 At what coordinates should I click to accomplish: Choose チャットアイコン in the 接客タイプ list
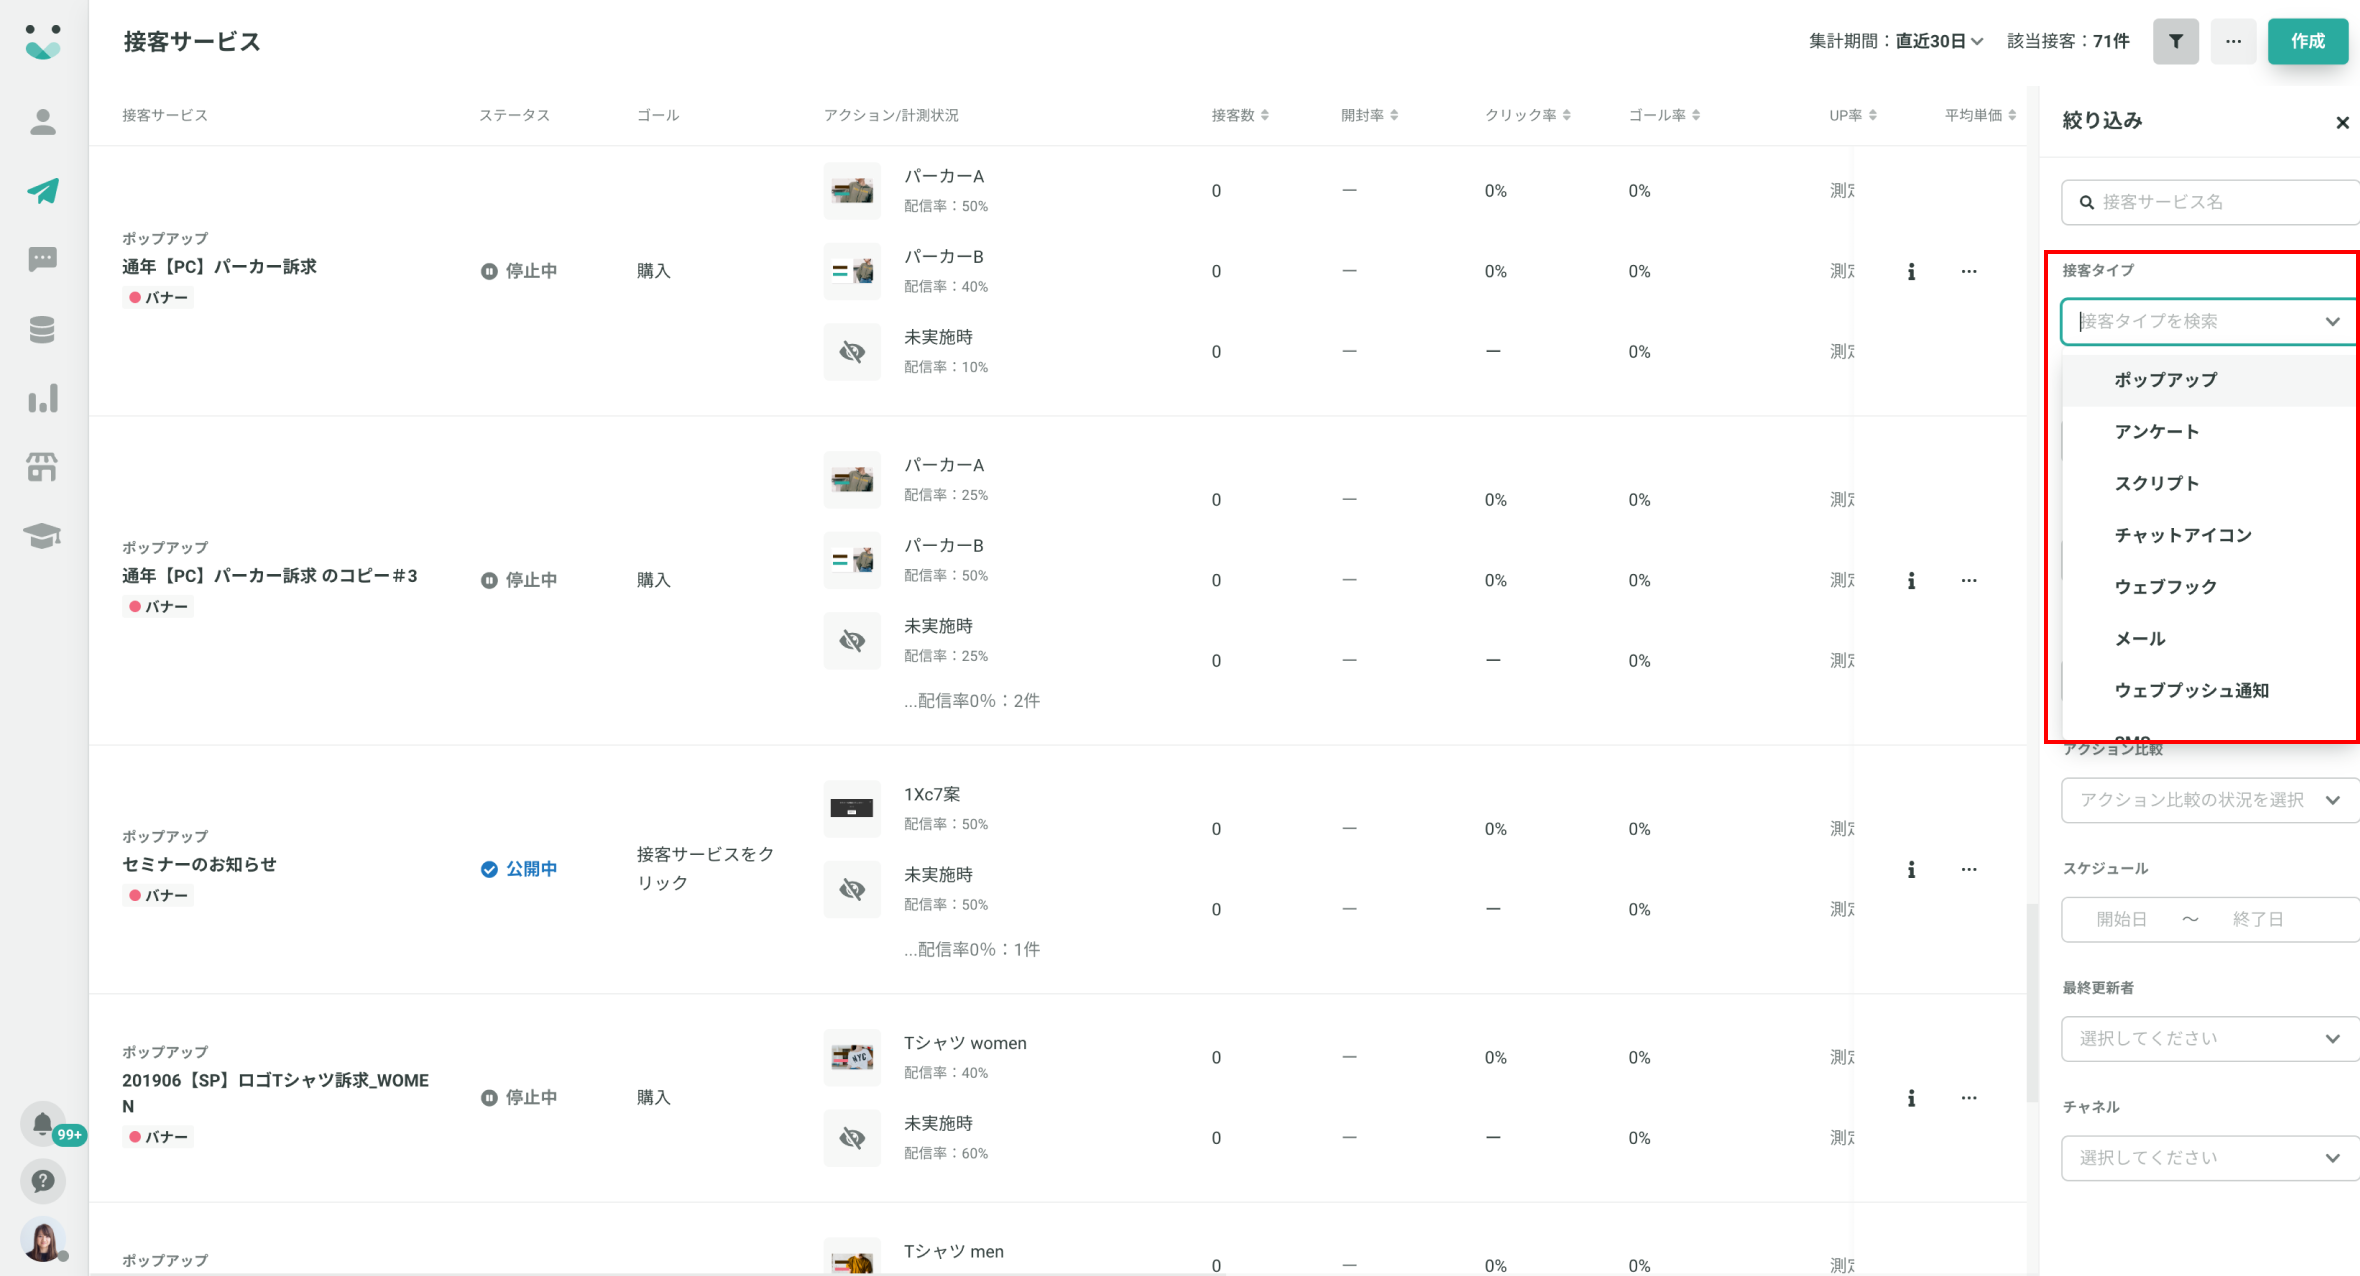pos(2182,535)
